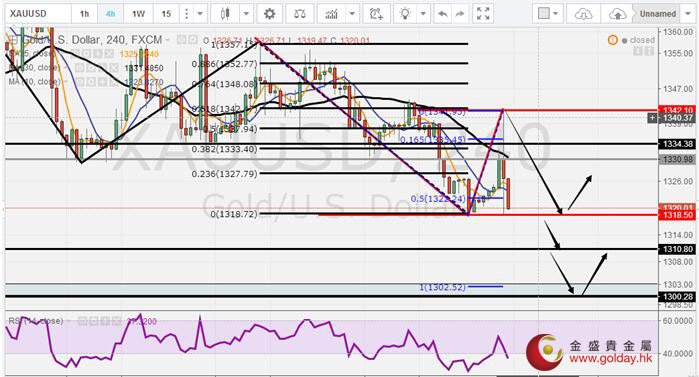699x377 pixels.
Task: Click the XAUUSD symbol input field
Action: 37,14
